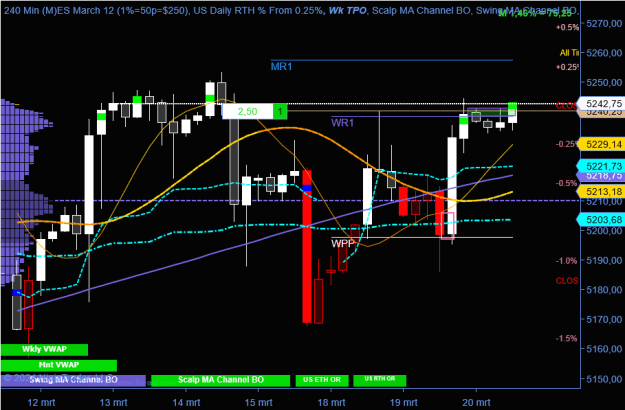The width and height of the screenshot is (625, 410).
Task: Click the US Daily RTH % From 0.25% title
Action: (258, 10)
